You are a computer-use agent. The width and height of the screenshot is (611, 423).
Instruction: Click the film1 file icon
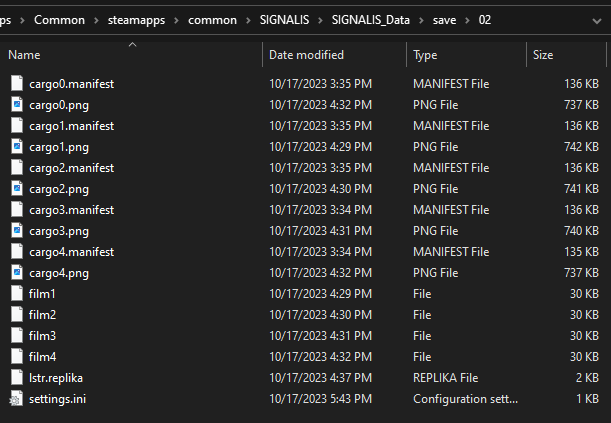pyautogui.click(x=16, y=294)
